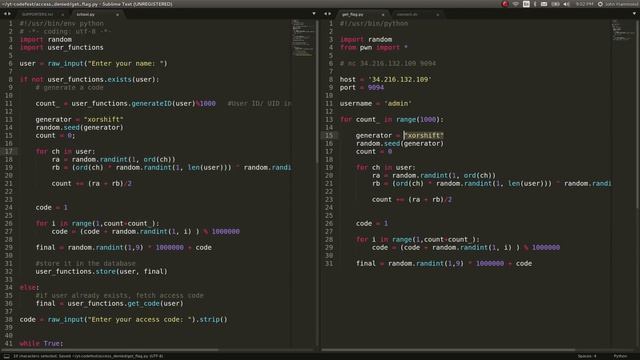This screenshot has width=640, height=360.
Task: Click 'while True:' on left line 41
Action: 41,344
